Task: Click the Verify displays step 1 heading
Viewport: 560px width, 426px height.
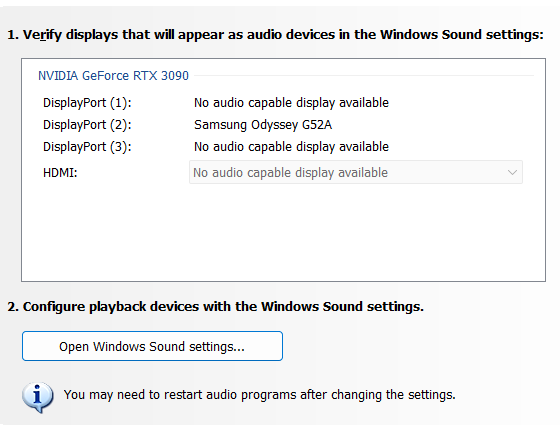Action: pos(275,35)
